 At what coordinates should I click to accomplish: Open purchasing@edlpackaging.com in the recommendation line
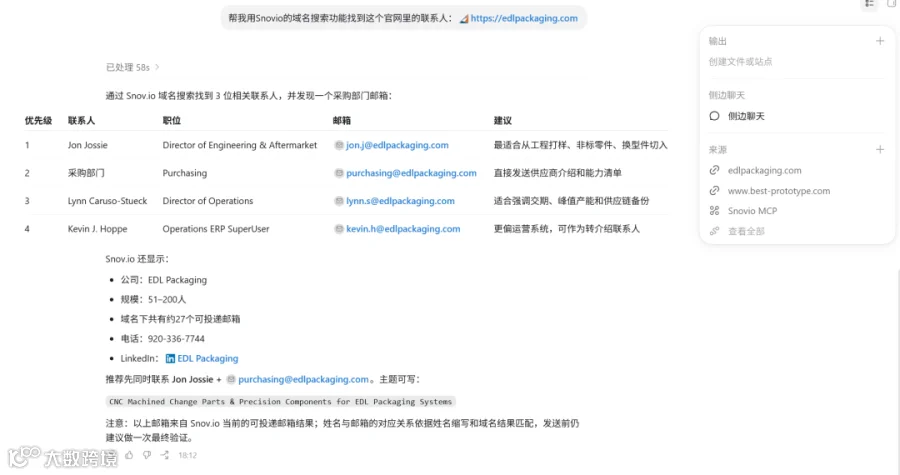(x=303, y=379)
